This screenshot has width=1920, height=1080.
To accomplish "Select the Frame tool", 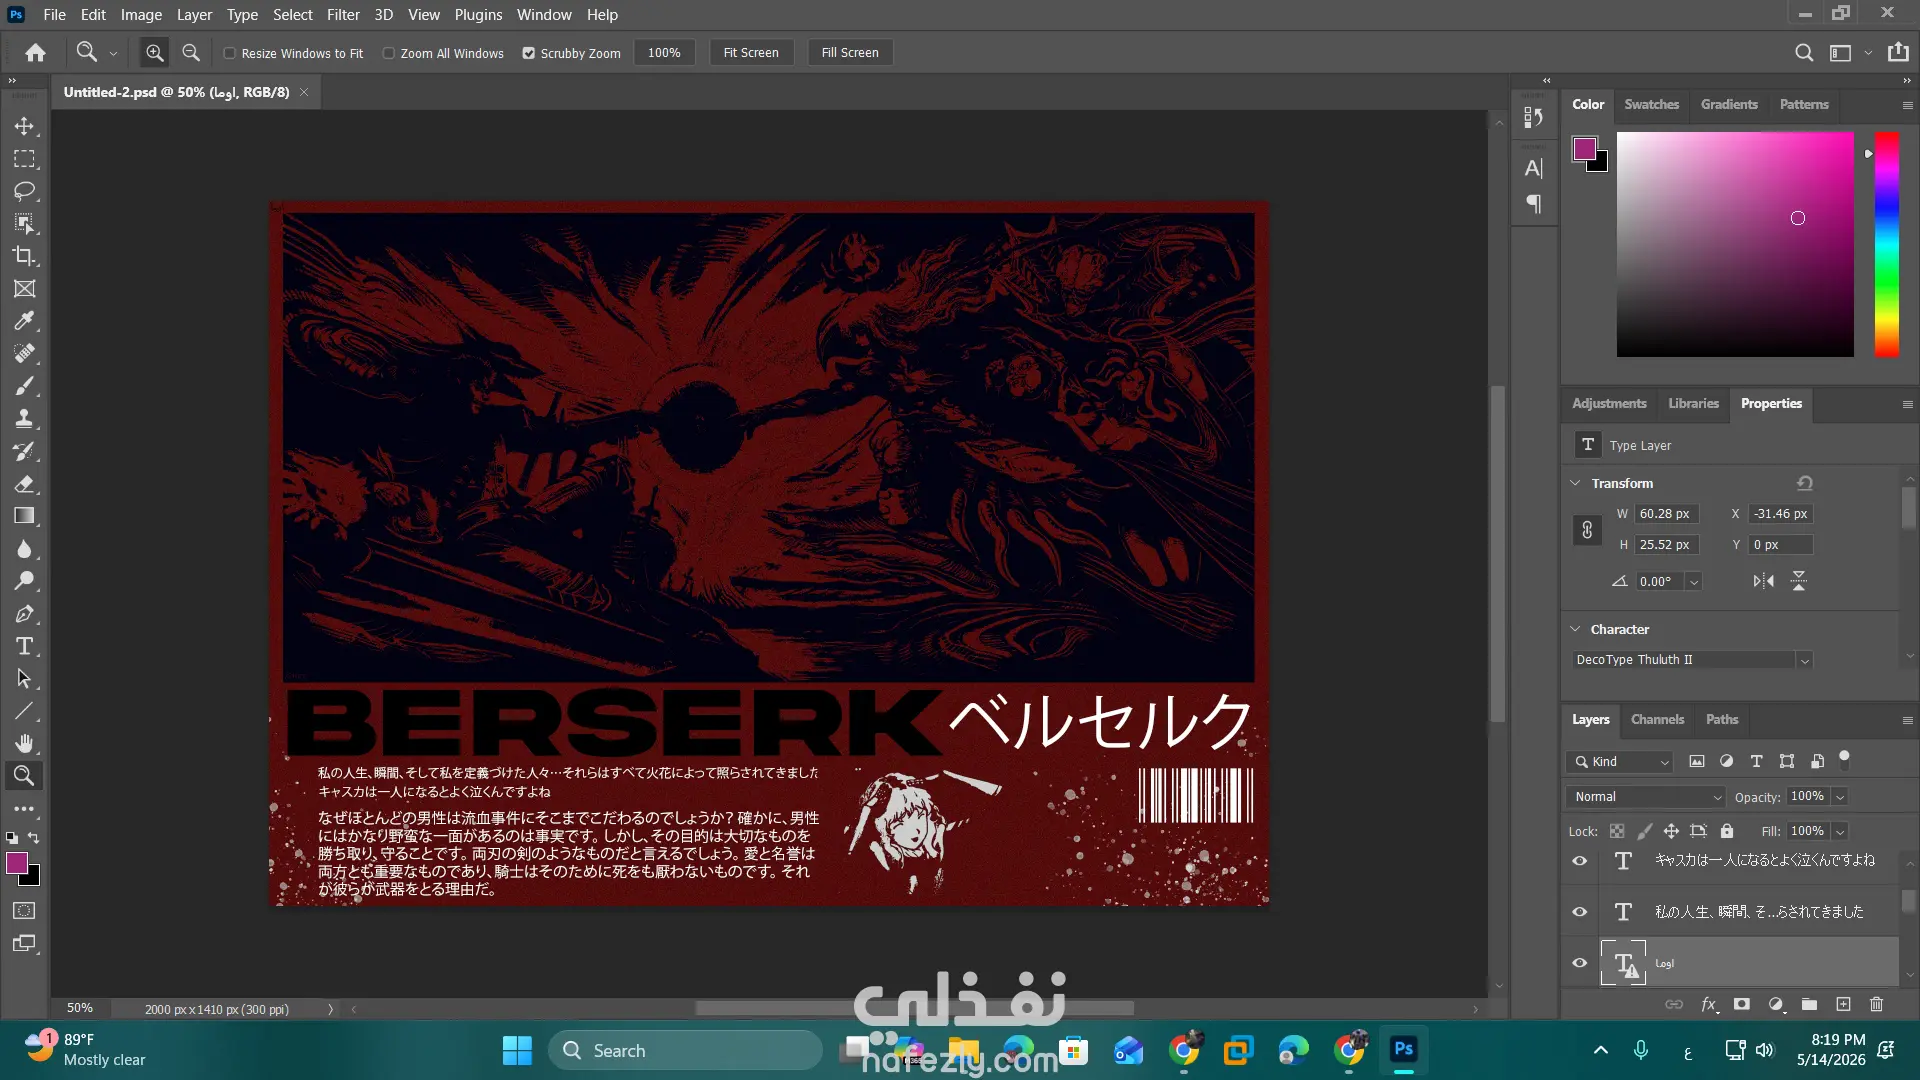I will [24, 289].
